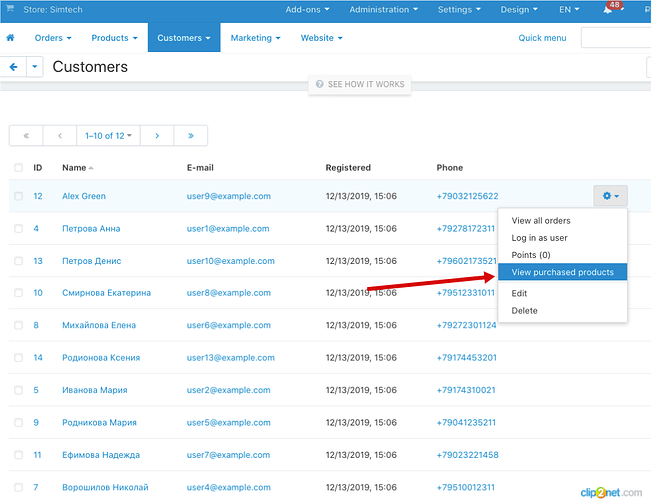The height and width of the screenshot is (500, 652).
Task: Sort table by Name column header
Action: pos(73,168)
